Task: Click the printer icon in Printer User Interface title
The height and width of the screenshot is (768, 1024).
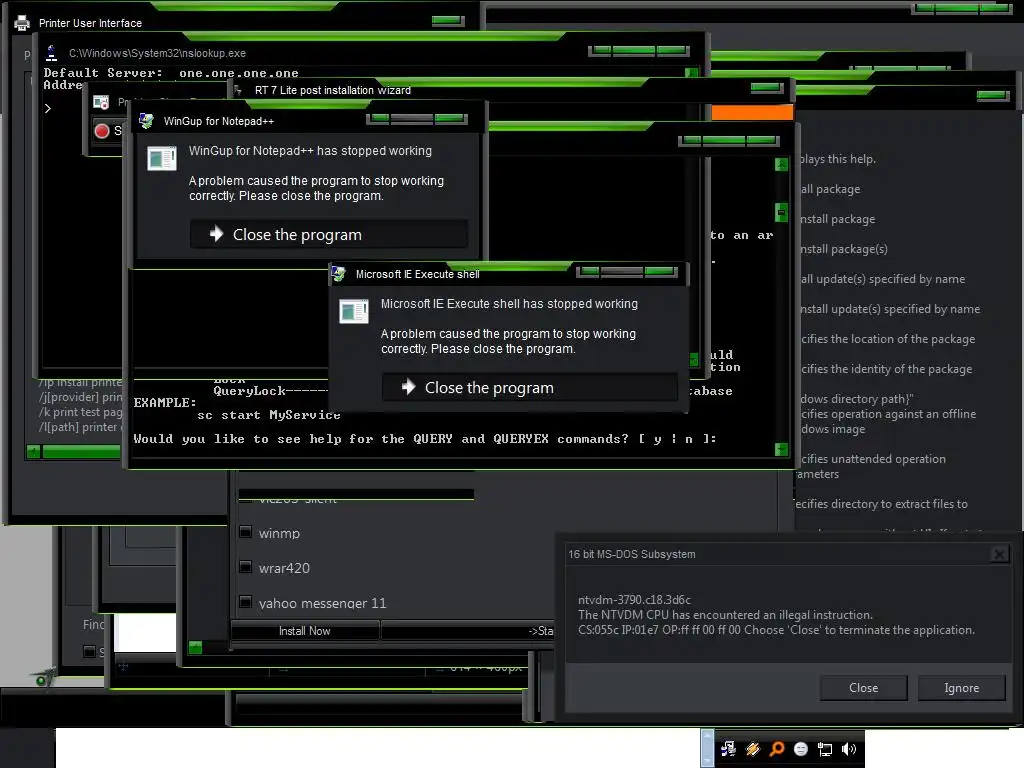Action: point(22,23)
